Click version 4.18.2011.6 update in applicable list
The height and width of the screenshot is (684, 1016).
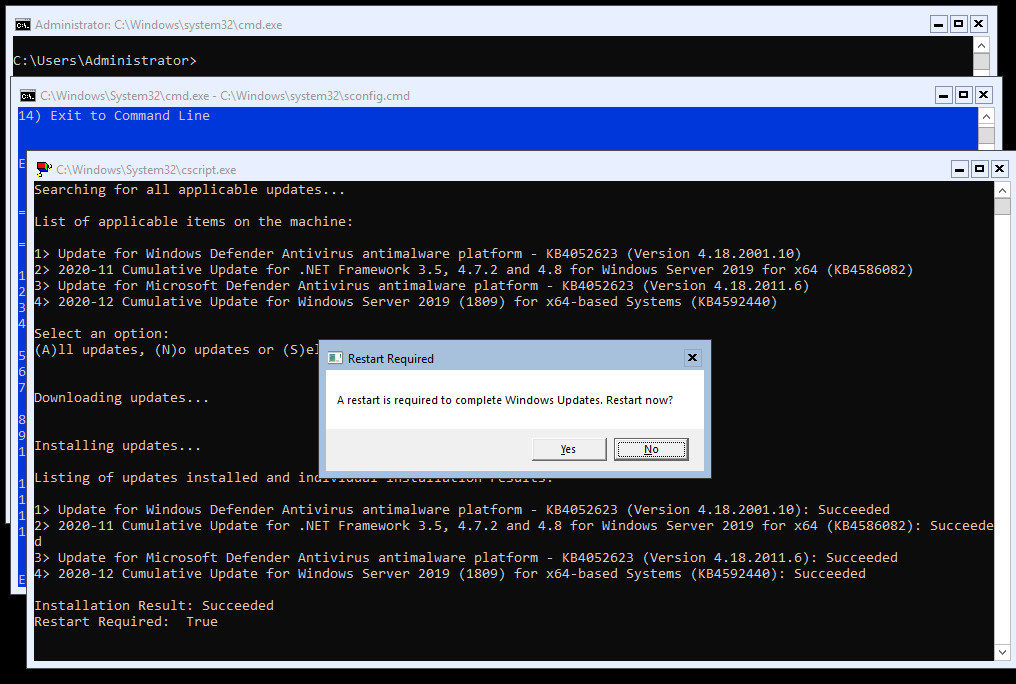point(422,286)
